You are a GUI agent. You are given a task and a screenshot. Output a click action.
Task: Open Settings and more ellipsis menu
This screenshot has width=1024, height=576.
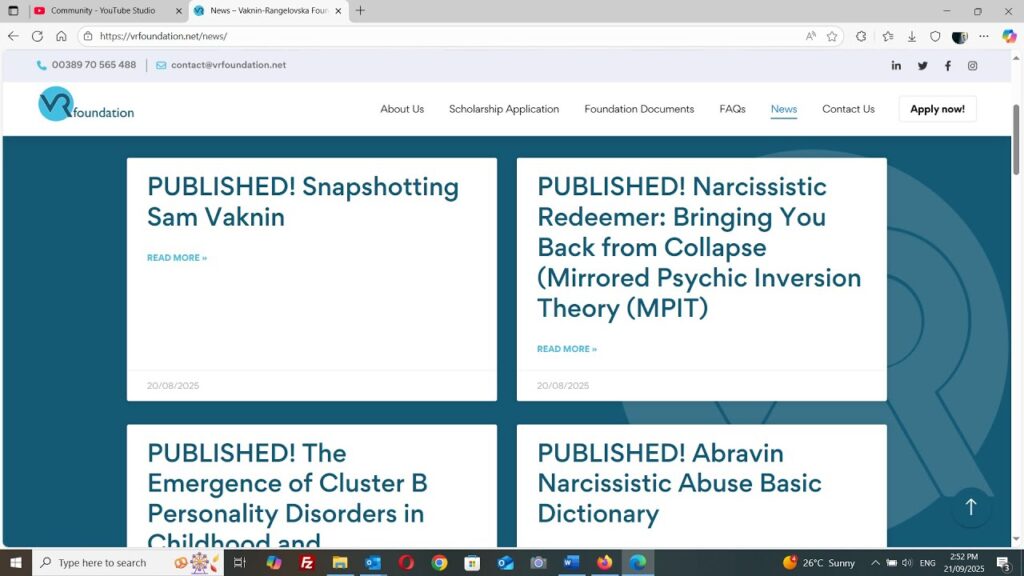984,36
